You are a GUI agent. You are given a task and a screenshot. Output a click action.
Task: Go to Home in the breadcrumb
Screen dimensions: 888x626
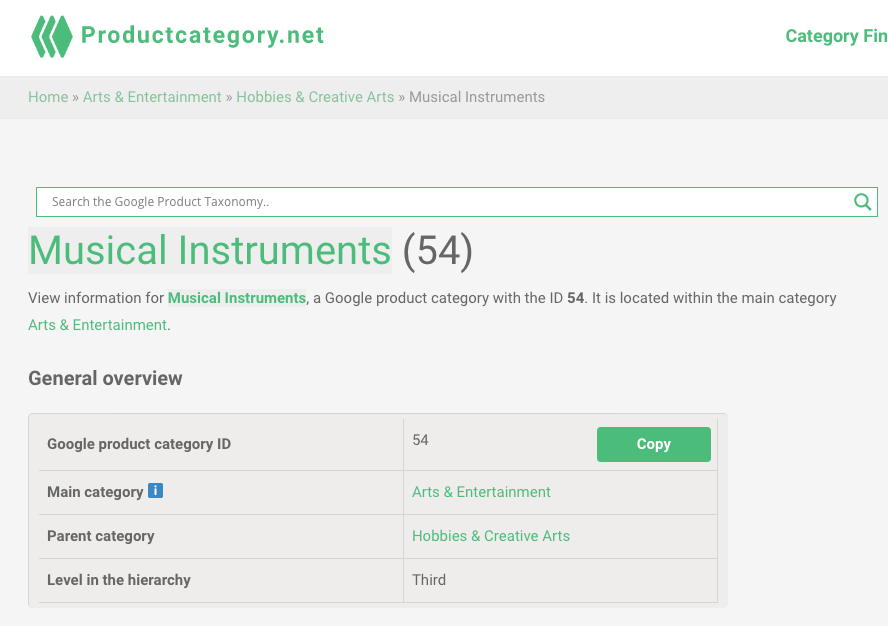pyautogui.click(x=48, y=97)
